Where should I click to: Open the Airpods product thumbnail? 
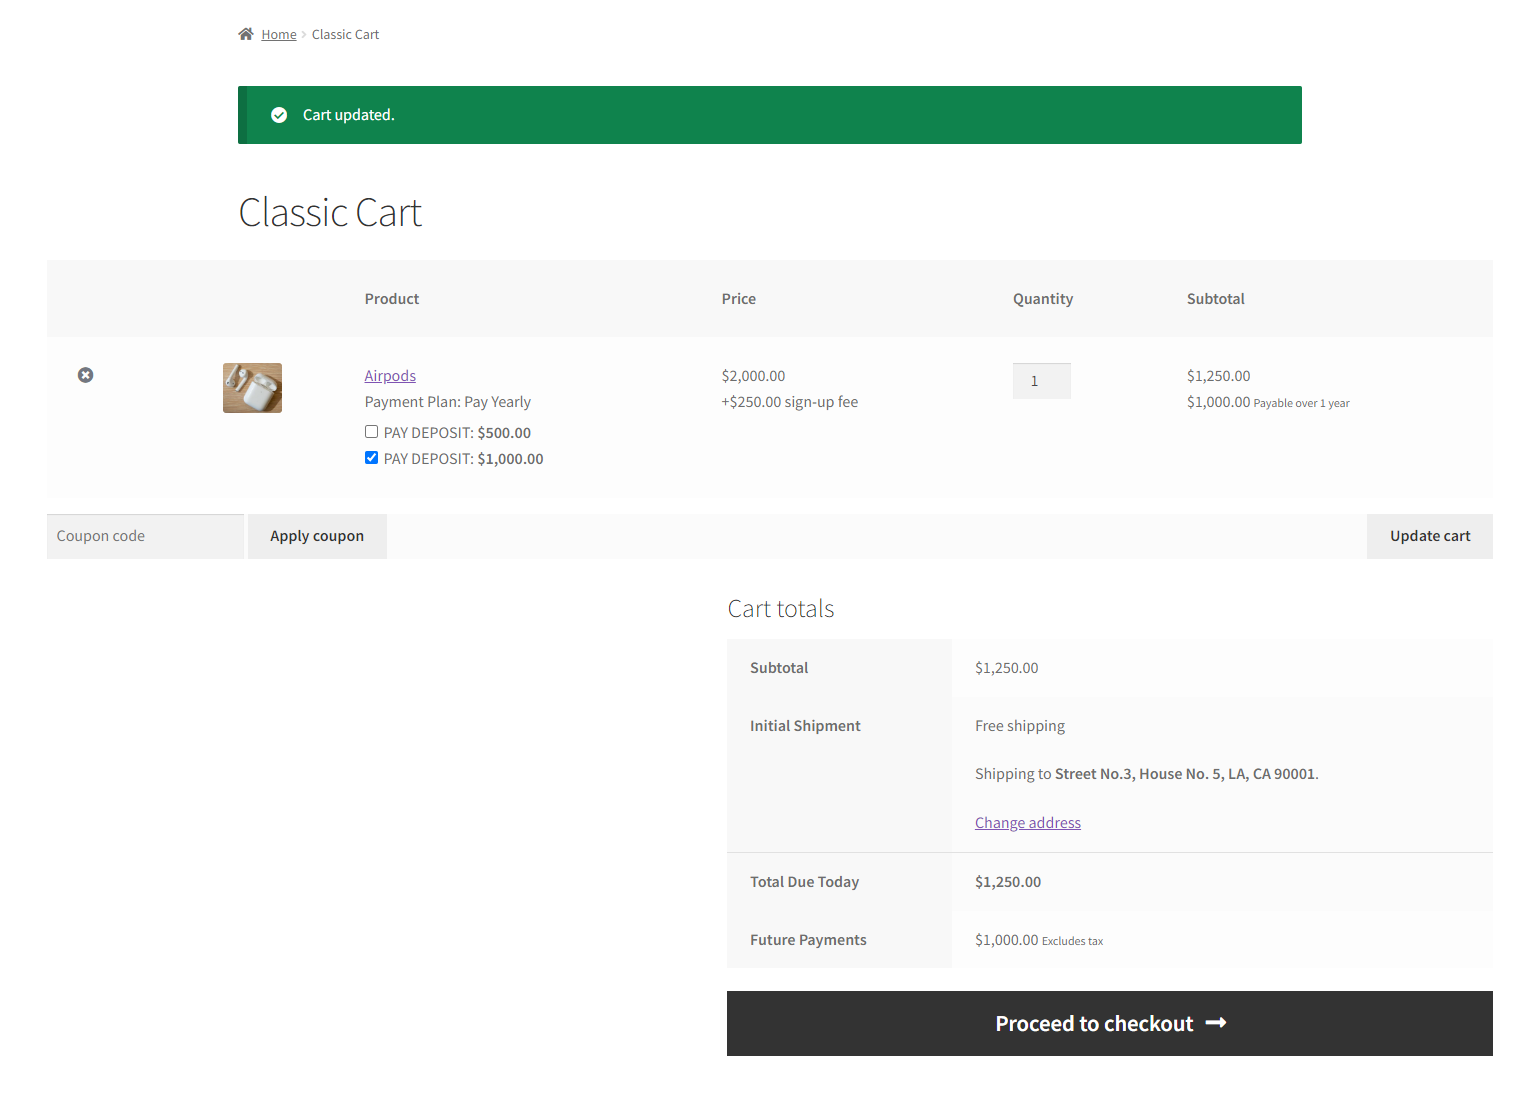click(252, 388)
